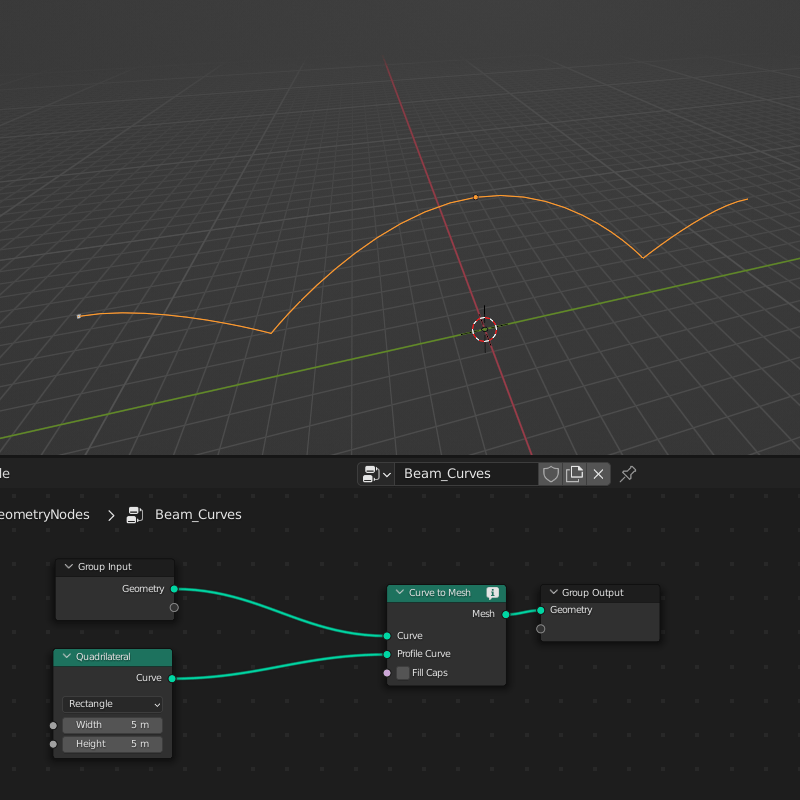This screenshot has width=800, height=800.
Task: Click the 3D cursor in the viewport
Action: point(485,330)
